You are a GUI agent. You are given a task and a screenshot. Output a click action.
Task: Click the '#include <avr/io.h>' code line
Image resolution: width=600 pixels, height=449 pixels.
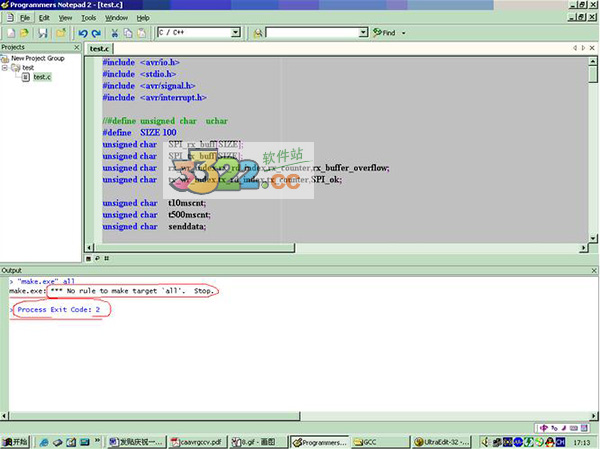pos(141,62)
